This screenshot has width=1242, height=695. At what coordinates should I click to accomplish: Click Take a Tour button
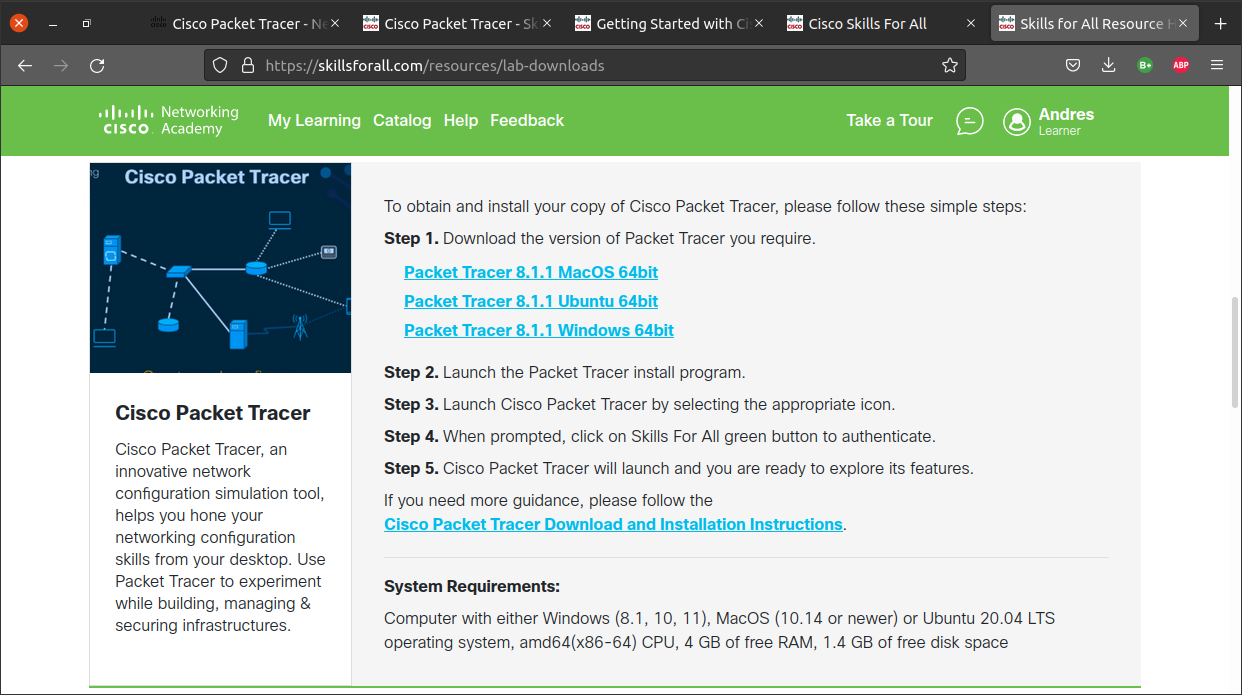889,120
